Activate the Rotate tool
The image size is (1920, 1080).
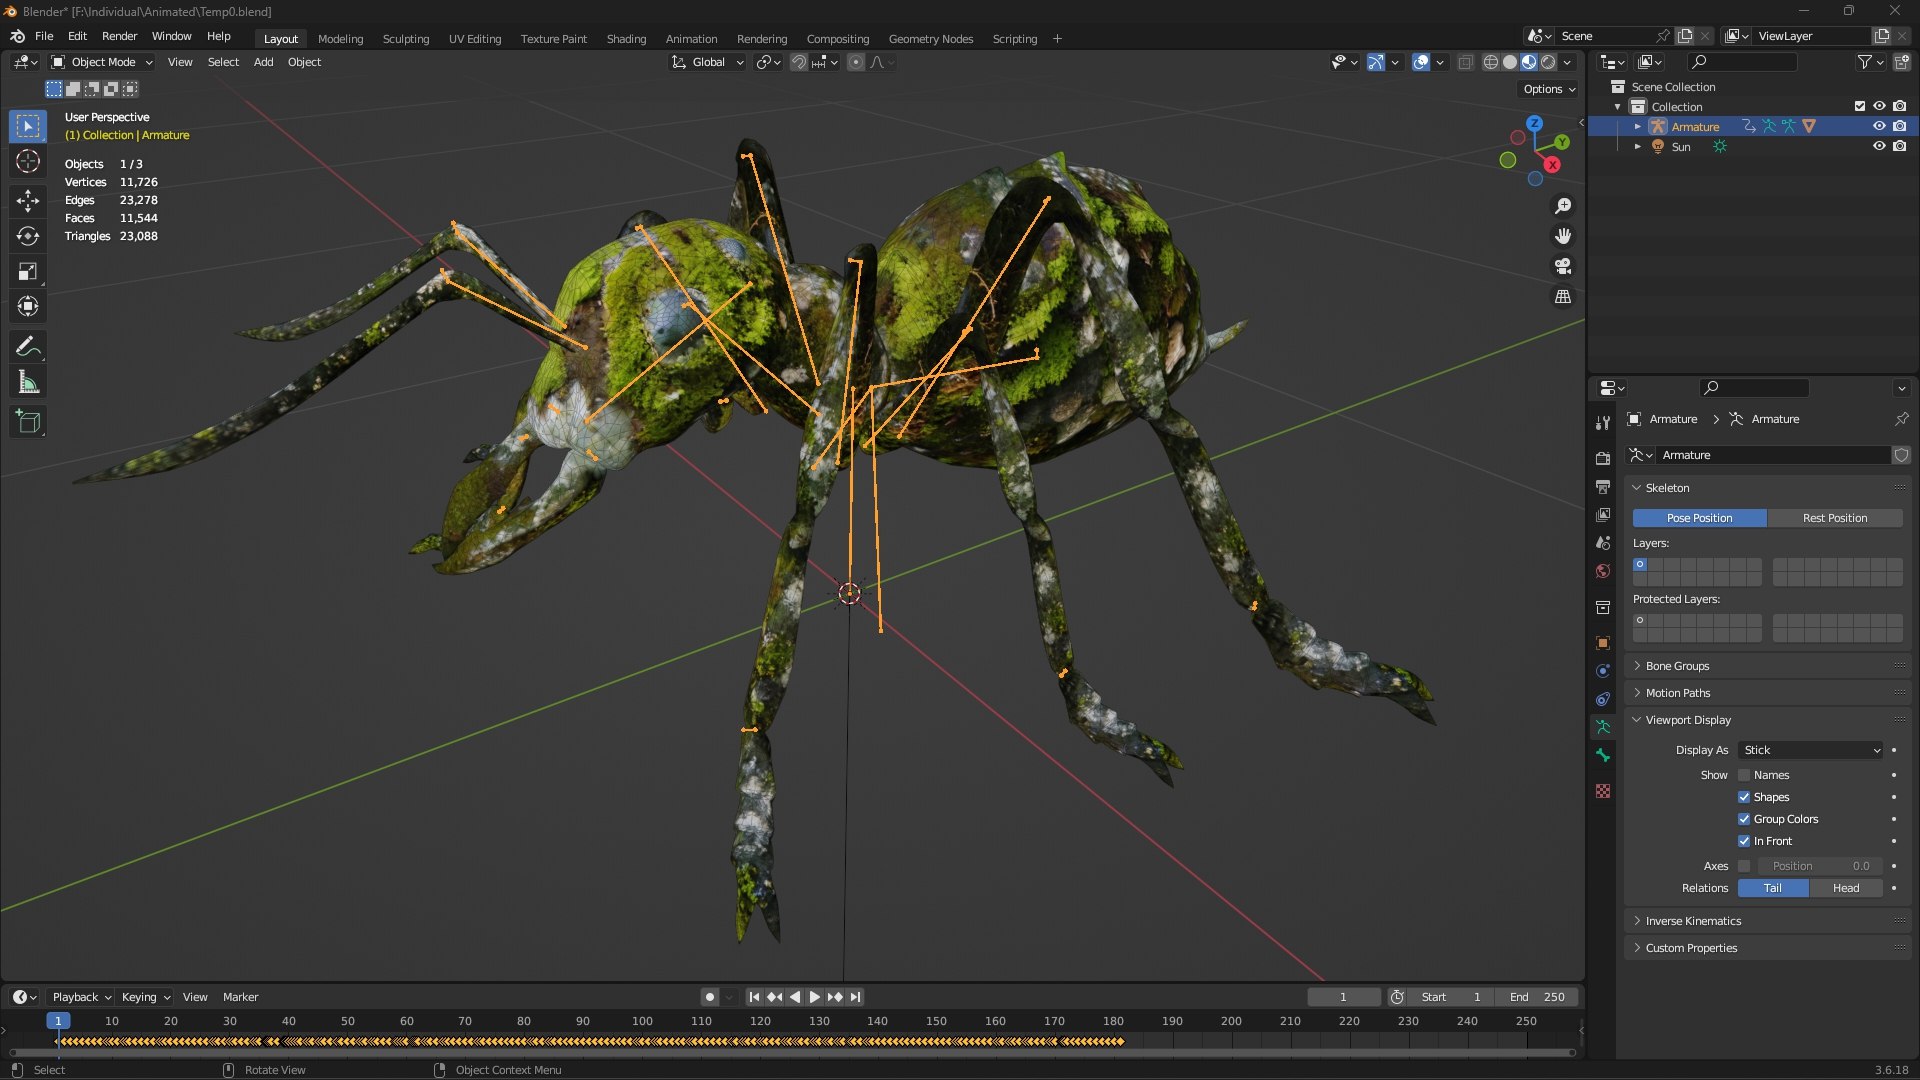pos(28,236)
